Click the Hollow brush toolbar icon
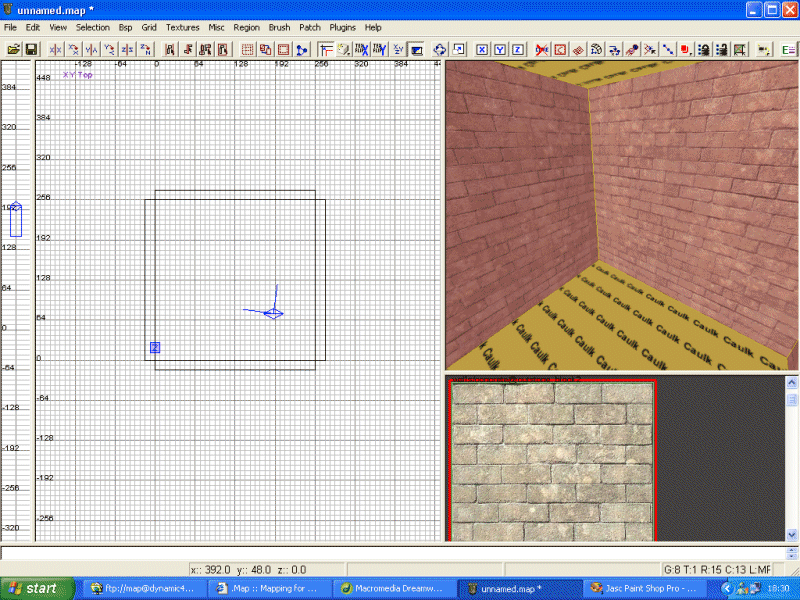 click(284, 49)
